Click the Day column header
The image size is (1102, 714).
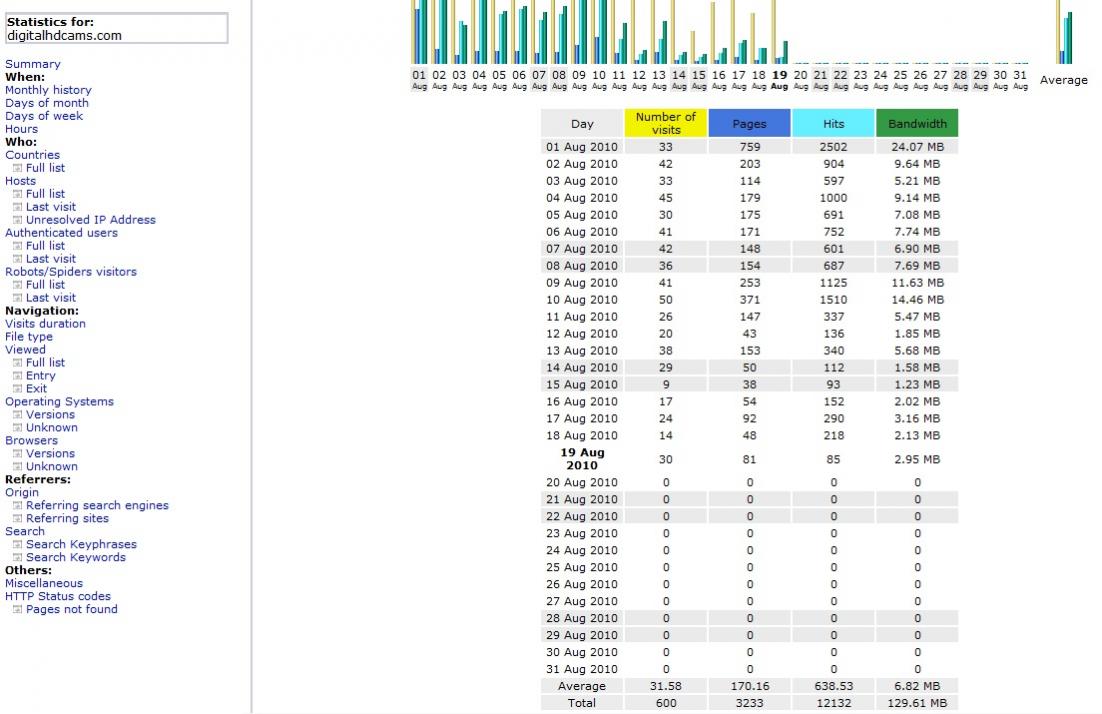pos(582,123)
